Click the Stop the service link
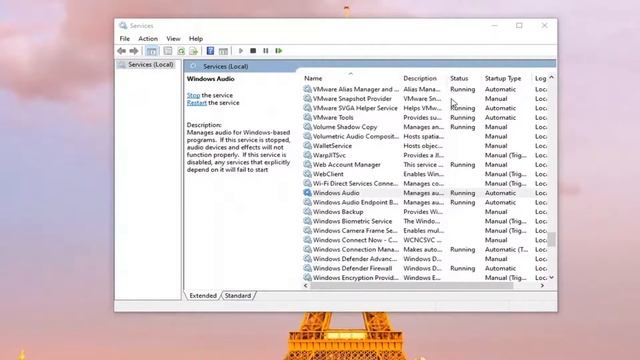Image resolution: width=640 pixels, height=360 pixels. (x=193, y=96)
